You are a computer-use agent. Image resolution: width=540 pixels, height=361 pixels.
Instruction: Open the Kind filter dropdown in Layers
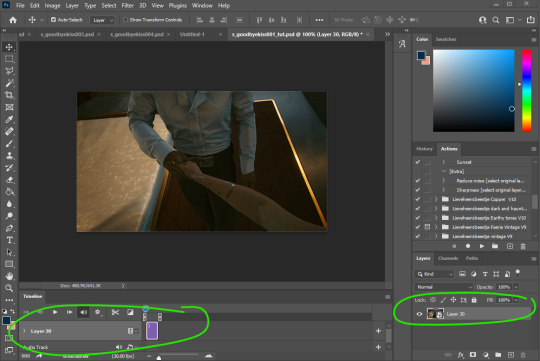pyautogui.click(x=435, y=274)
